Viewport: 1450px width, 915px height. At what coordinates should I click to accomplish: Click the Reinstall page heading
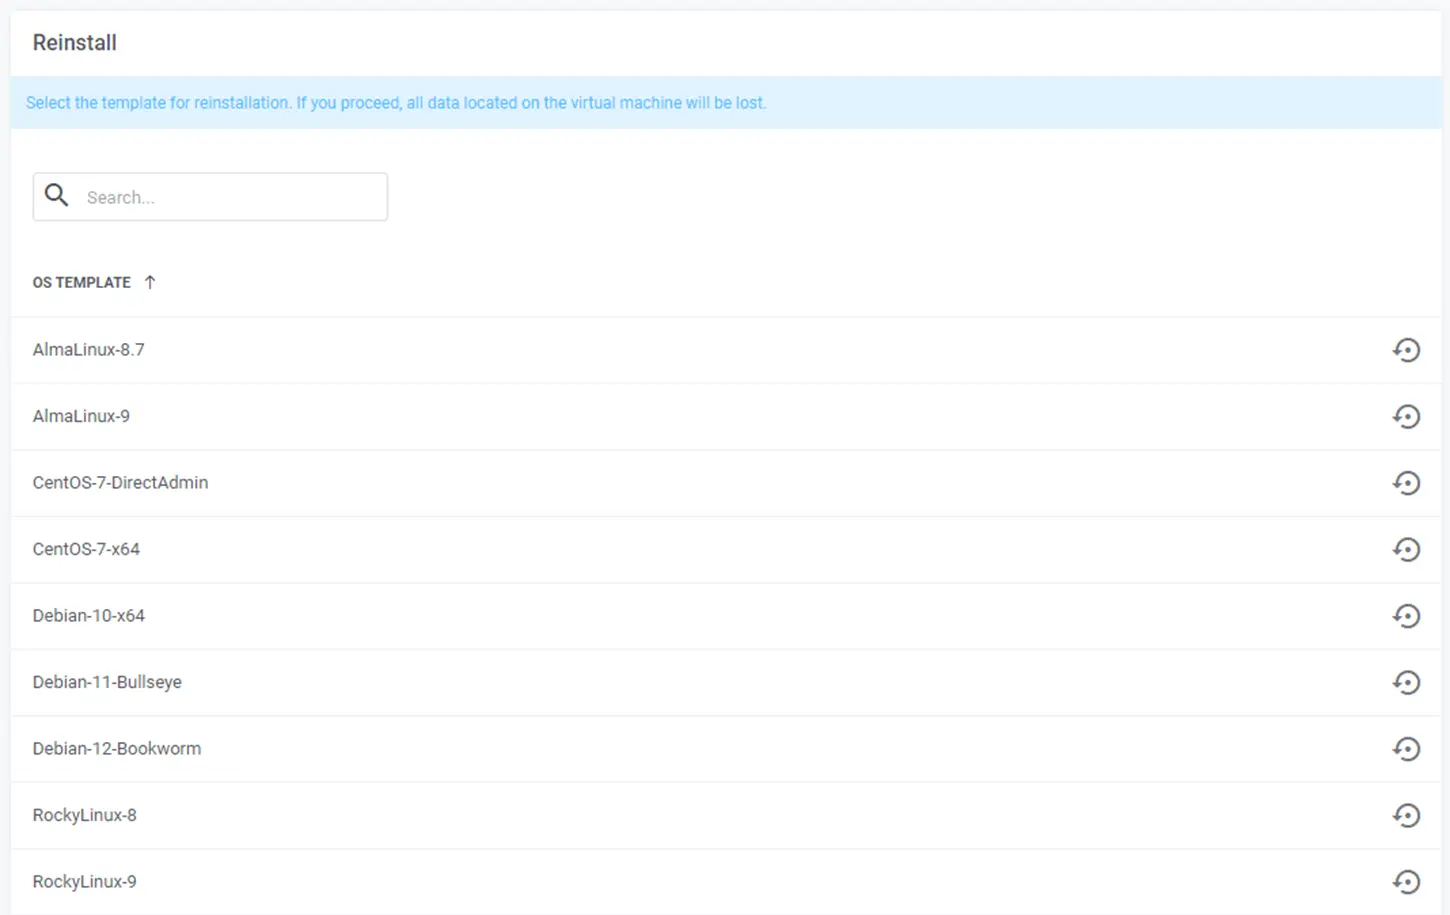(74, 43)
